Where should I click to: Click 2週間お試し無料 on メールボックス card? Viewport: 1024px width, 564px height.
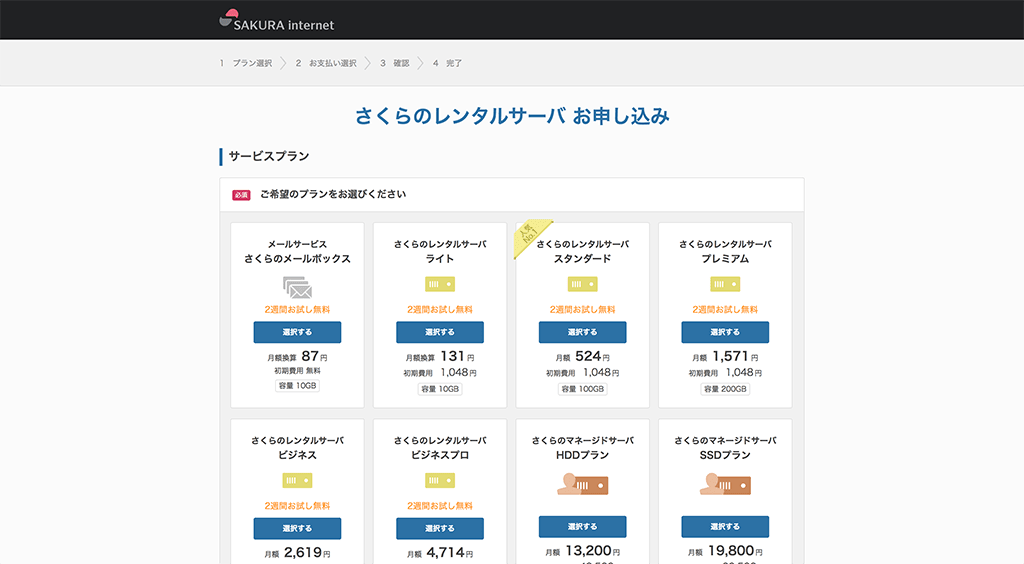[x=297, y=309]
